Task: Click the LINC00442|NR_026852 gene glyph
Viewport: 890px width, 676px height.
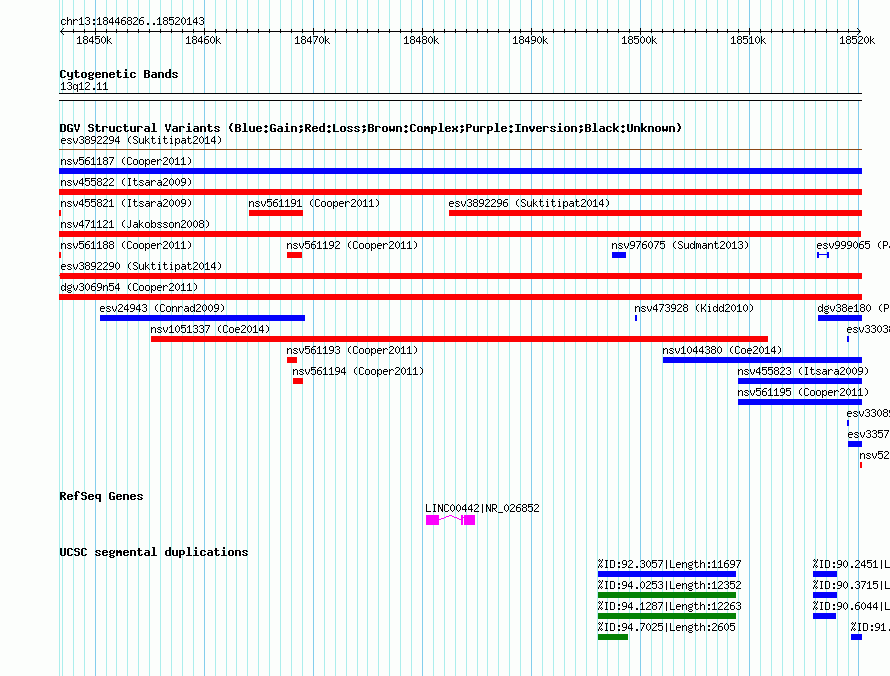Action: (451, 520)
